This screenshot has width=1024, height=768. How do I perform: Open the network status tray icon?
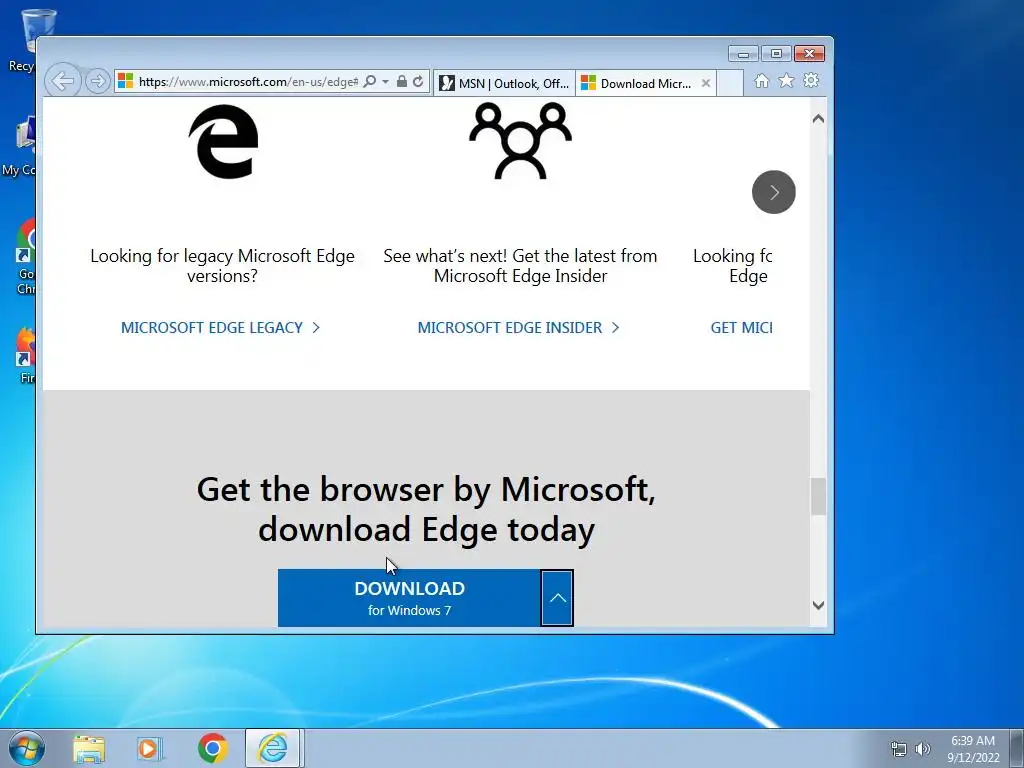(x=899, y=748)
